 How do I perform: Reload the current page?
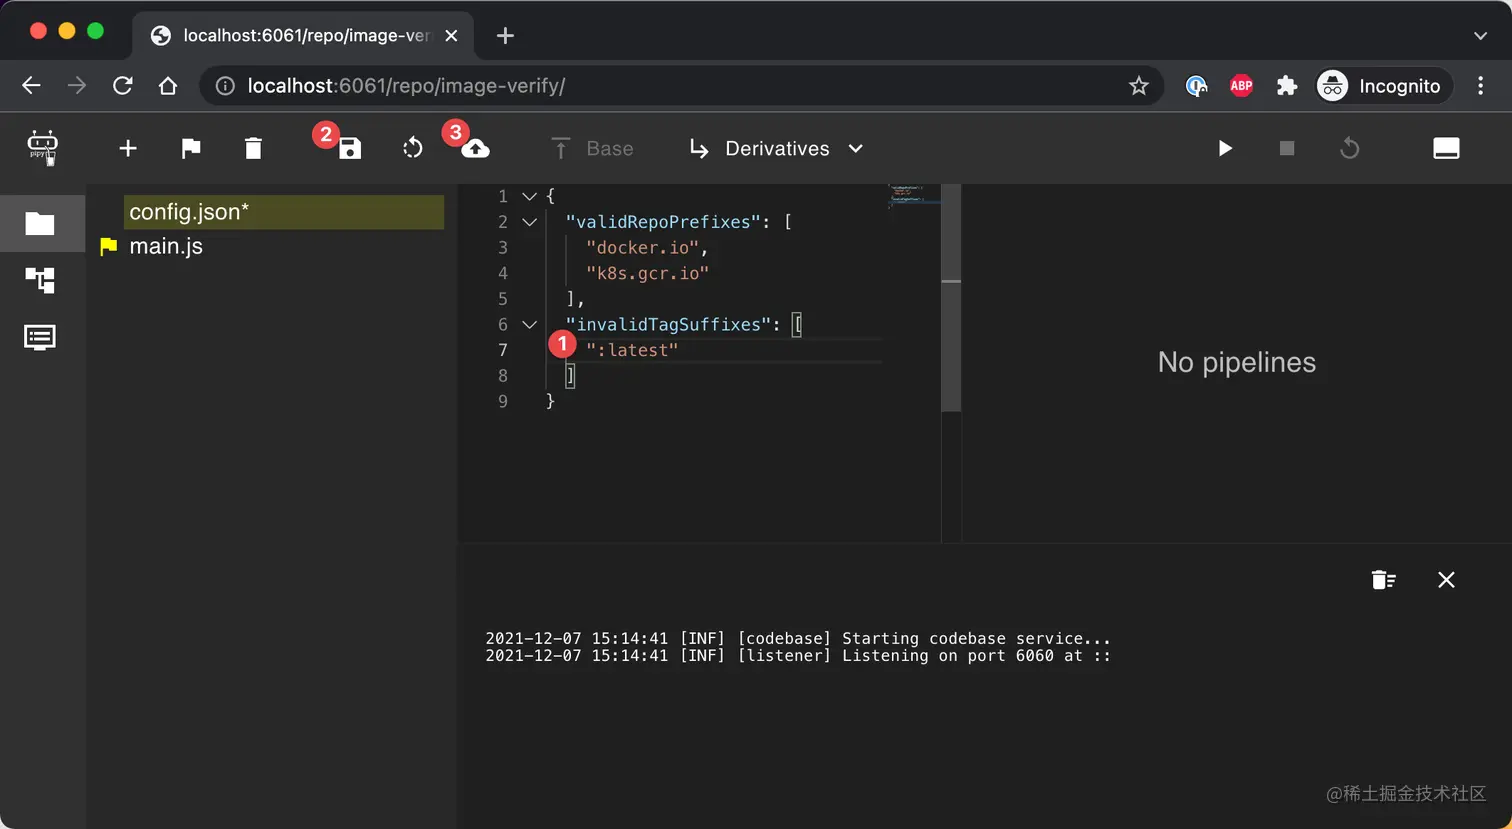[x=122, y=86]
